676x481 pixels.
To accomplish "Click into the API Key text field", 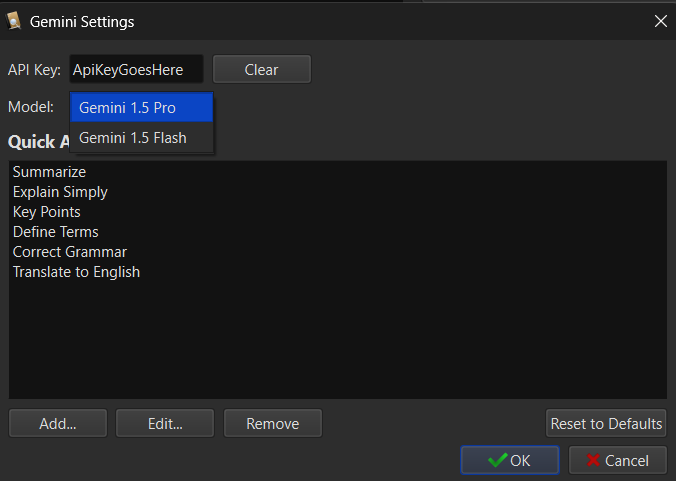I will (136, 69).
